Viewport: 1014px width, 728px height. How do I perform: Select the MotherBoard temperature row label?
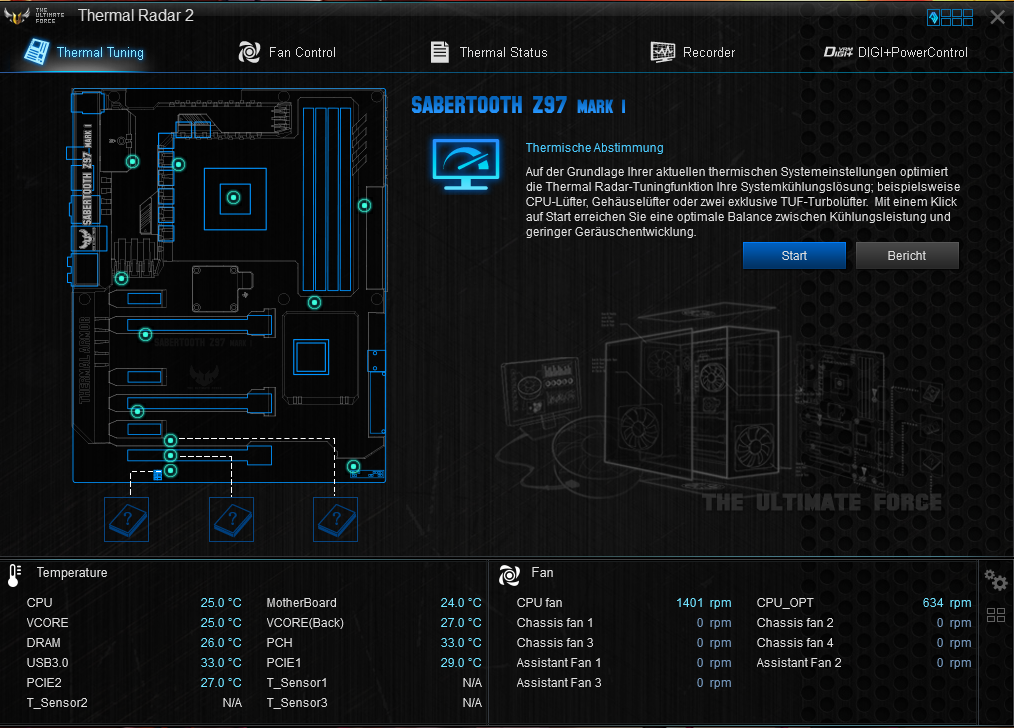coord(301,603)
